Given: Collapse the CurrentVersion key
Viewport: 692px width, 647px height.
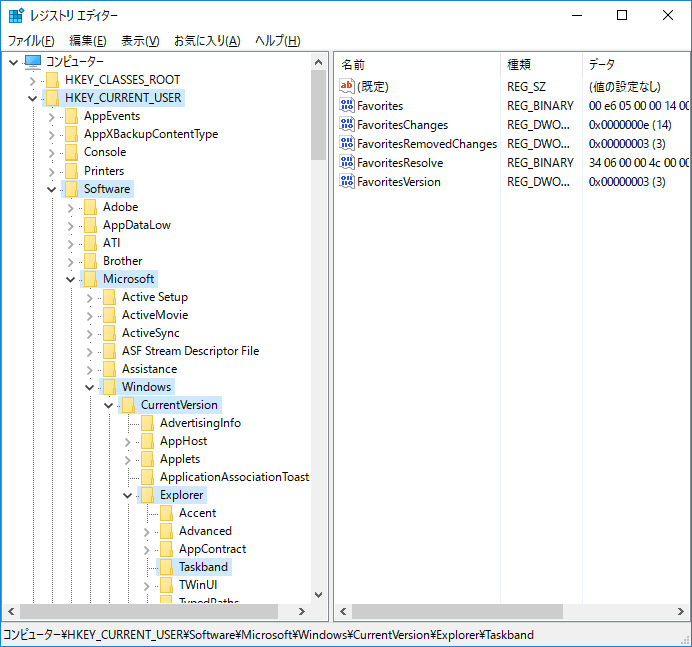Looking at the screenshot, I should (x=109, y=406).
